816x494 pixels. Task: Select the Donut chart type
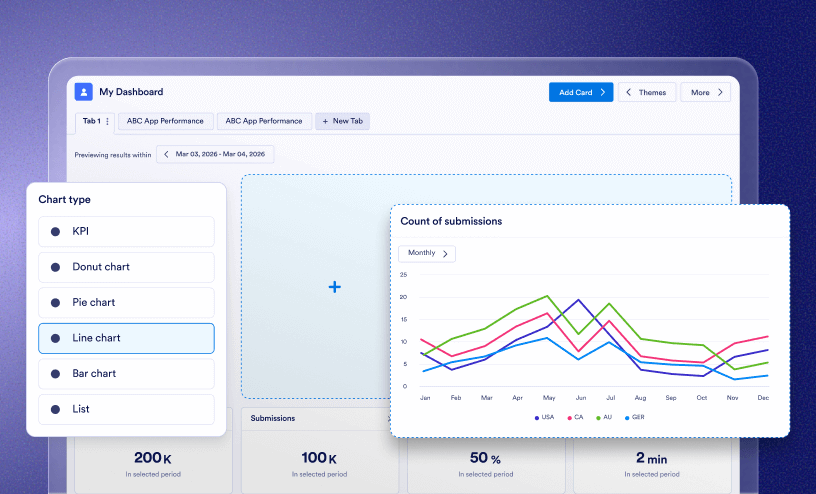[126, 267]
